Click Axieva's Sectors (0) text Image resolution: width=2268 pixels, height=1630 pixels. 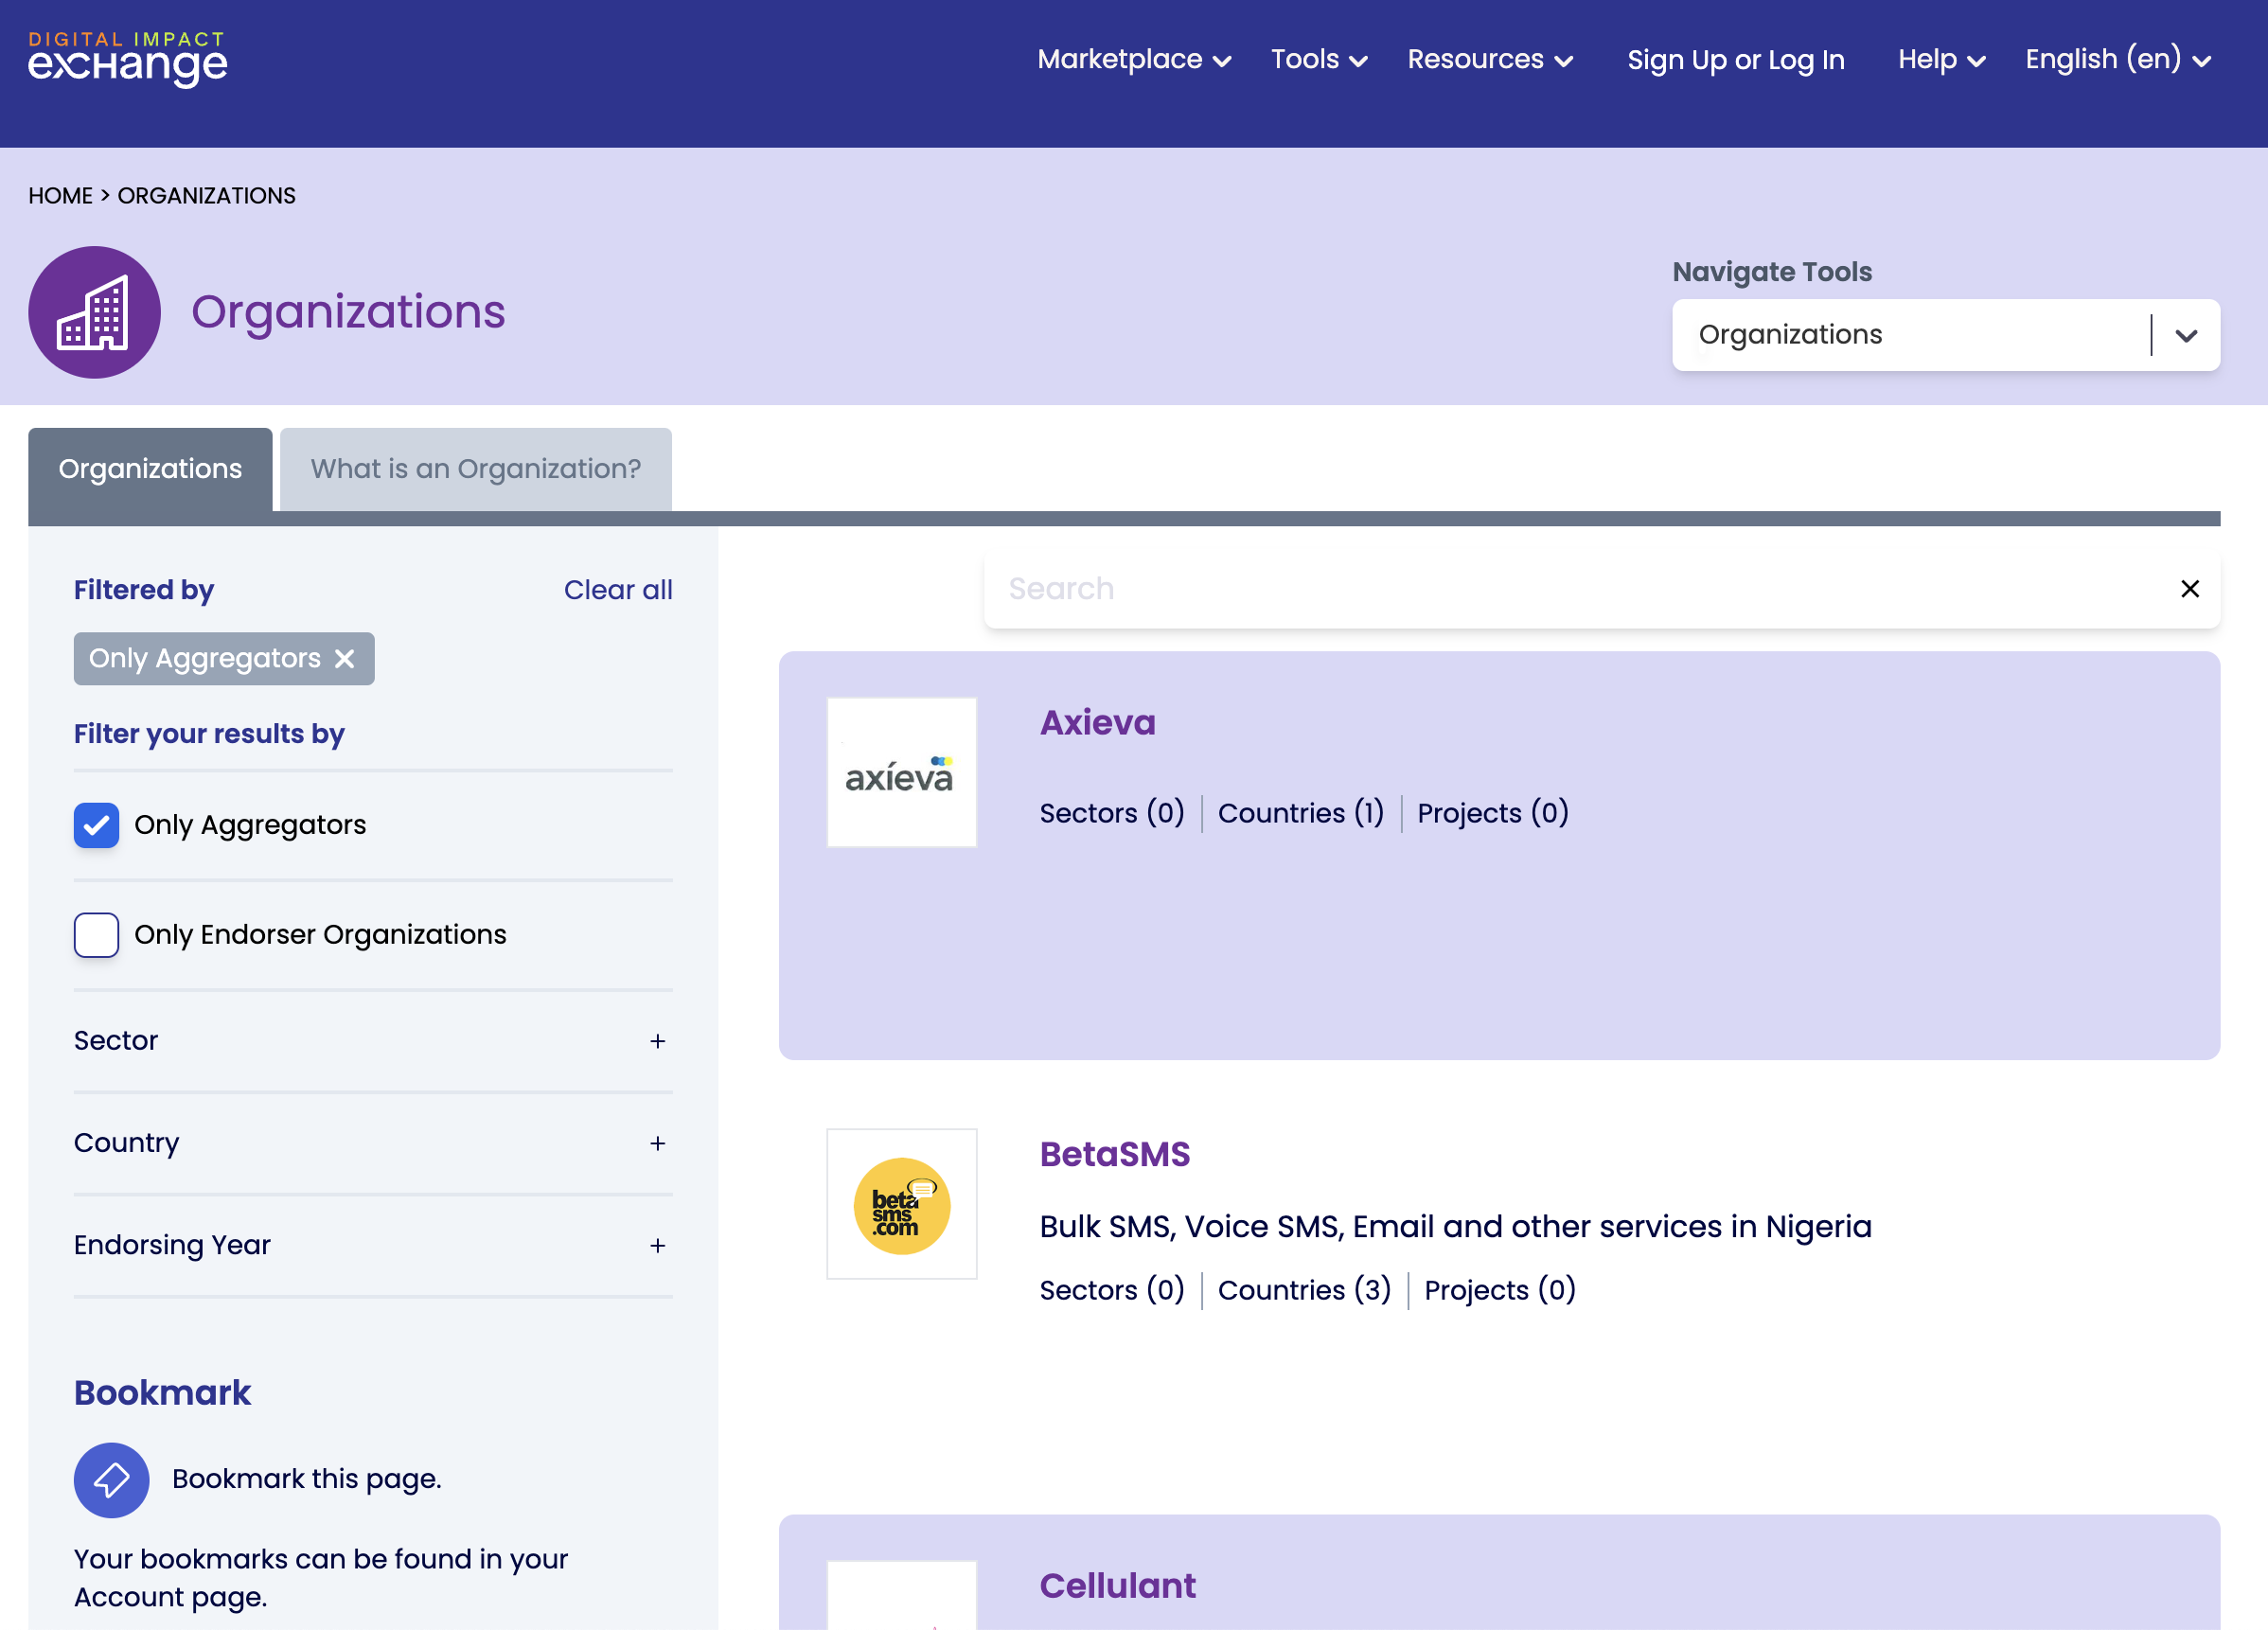[1112, 813]
